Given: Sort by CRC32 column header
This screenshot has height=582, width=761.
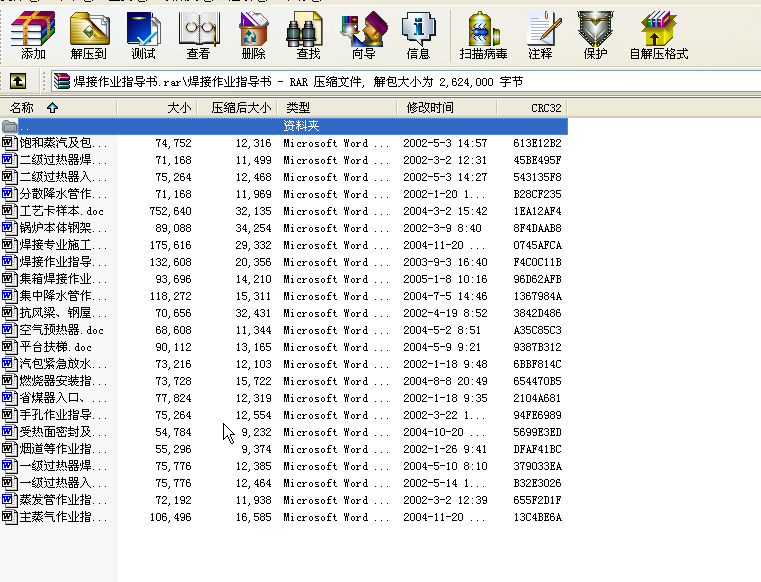Looking at the screenshot, I should 532,108.
